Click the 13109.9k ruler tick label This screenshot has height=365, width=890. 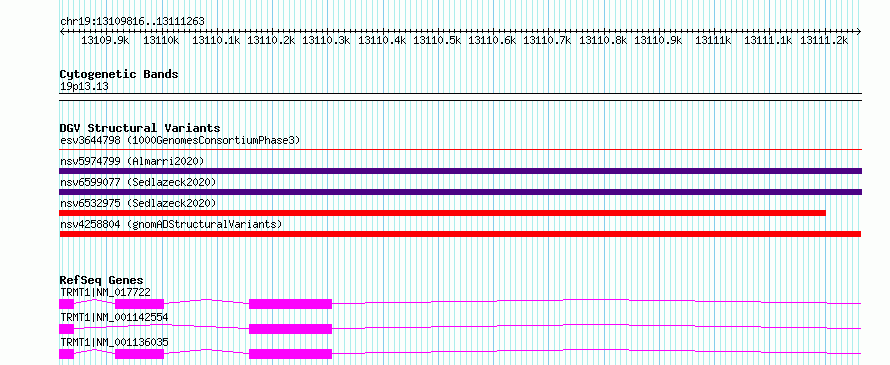105,40
